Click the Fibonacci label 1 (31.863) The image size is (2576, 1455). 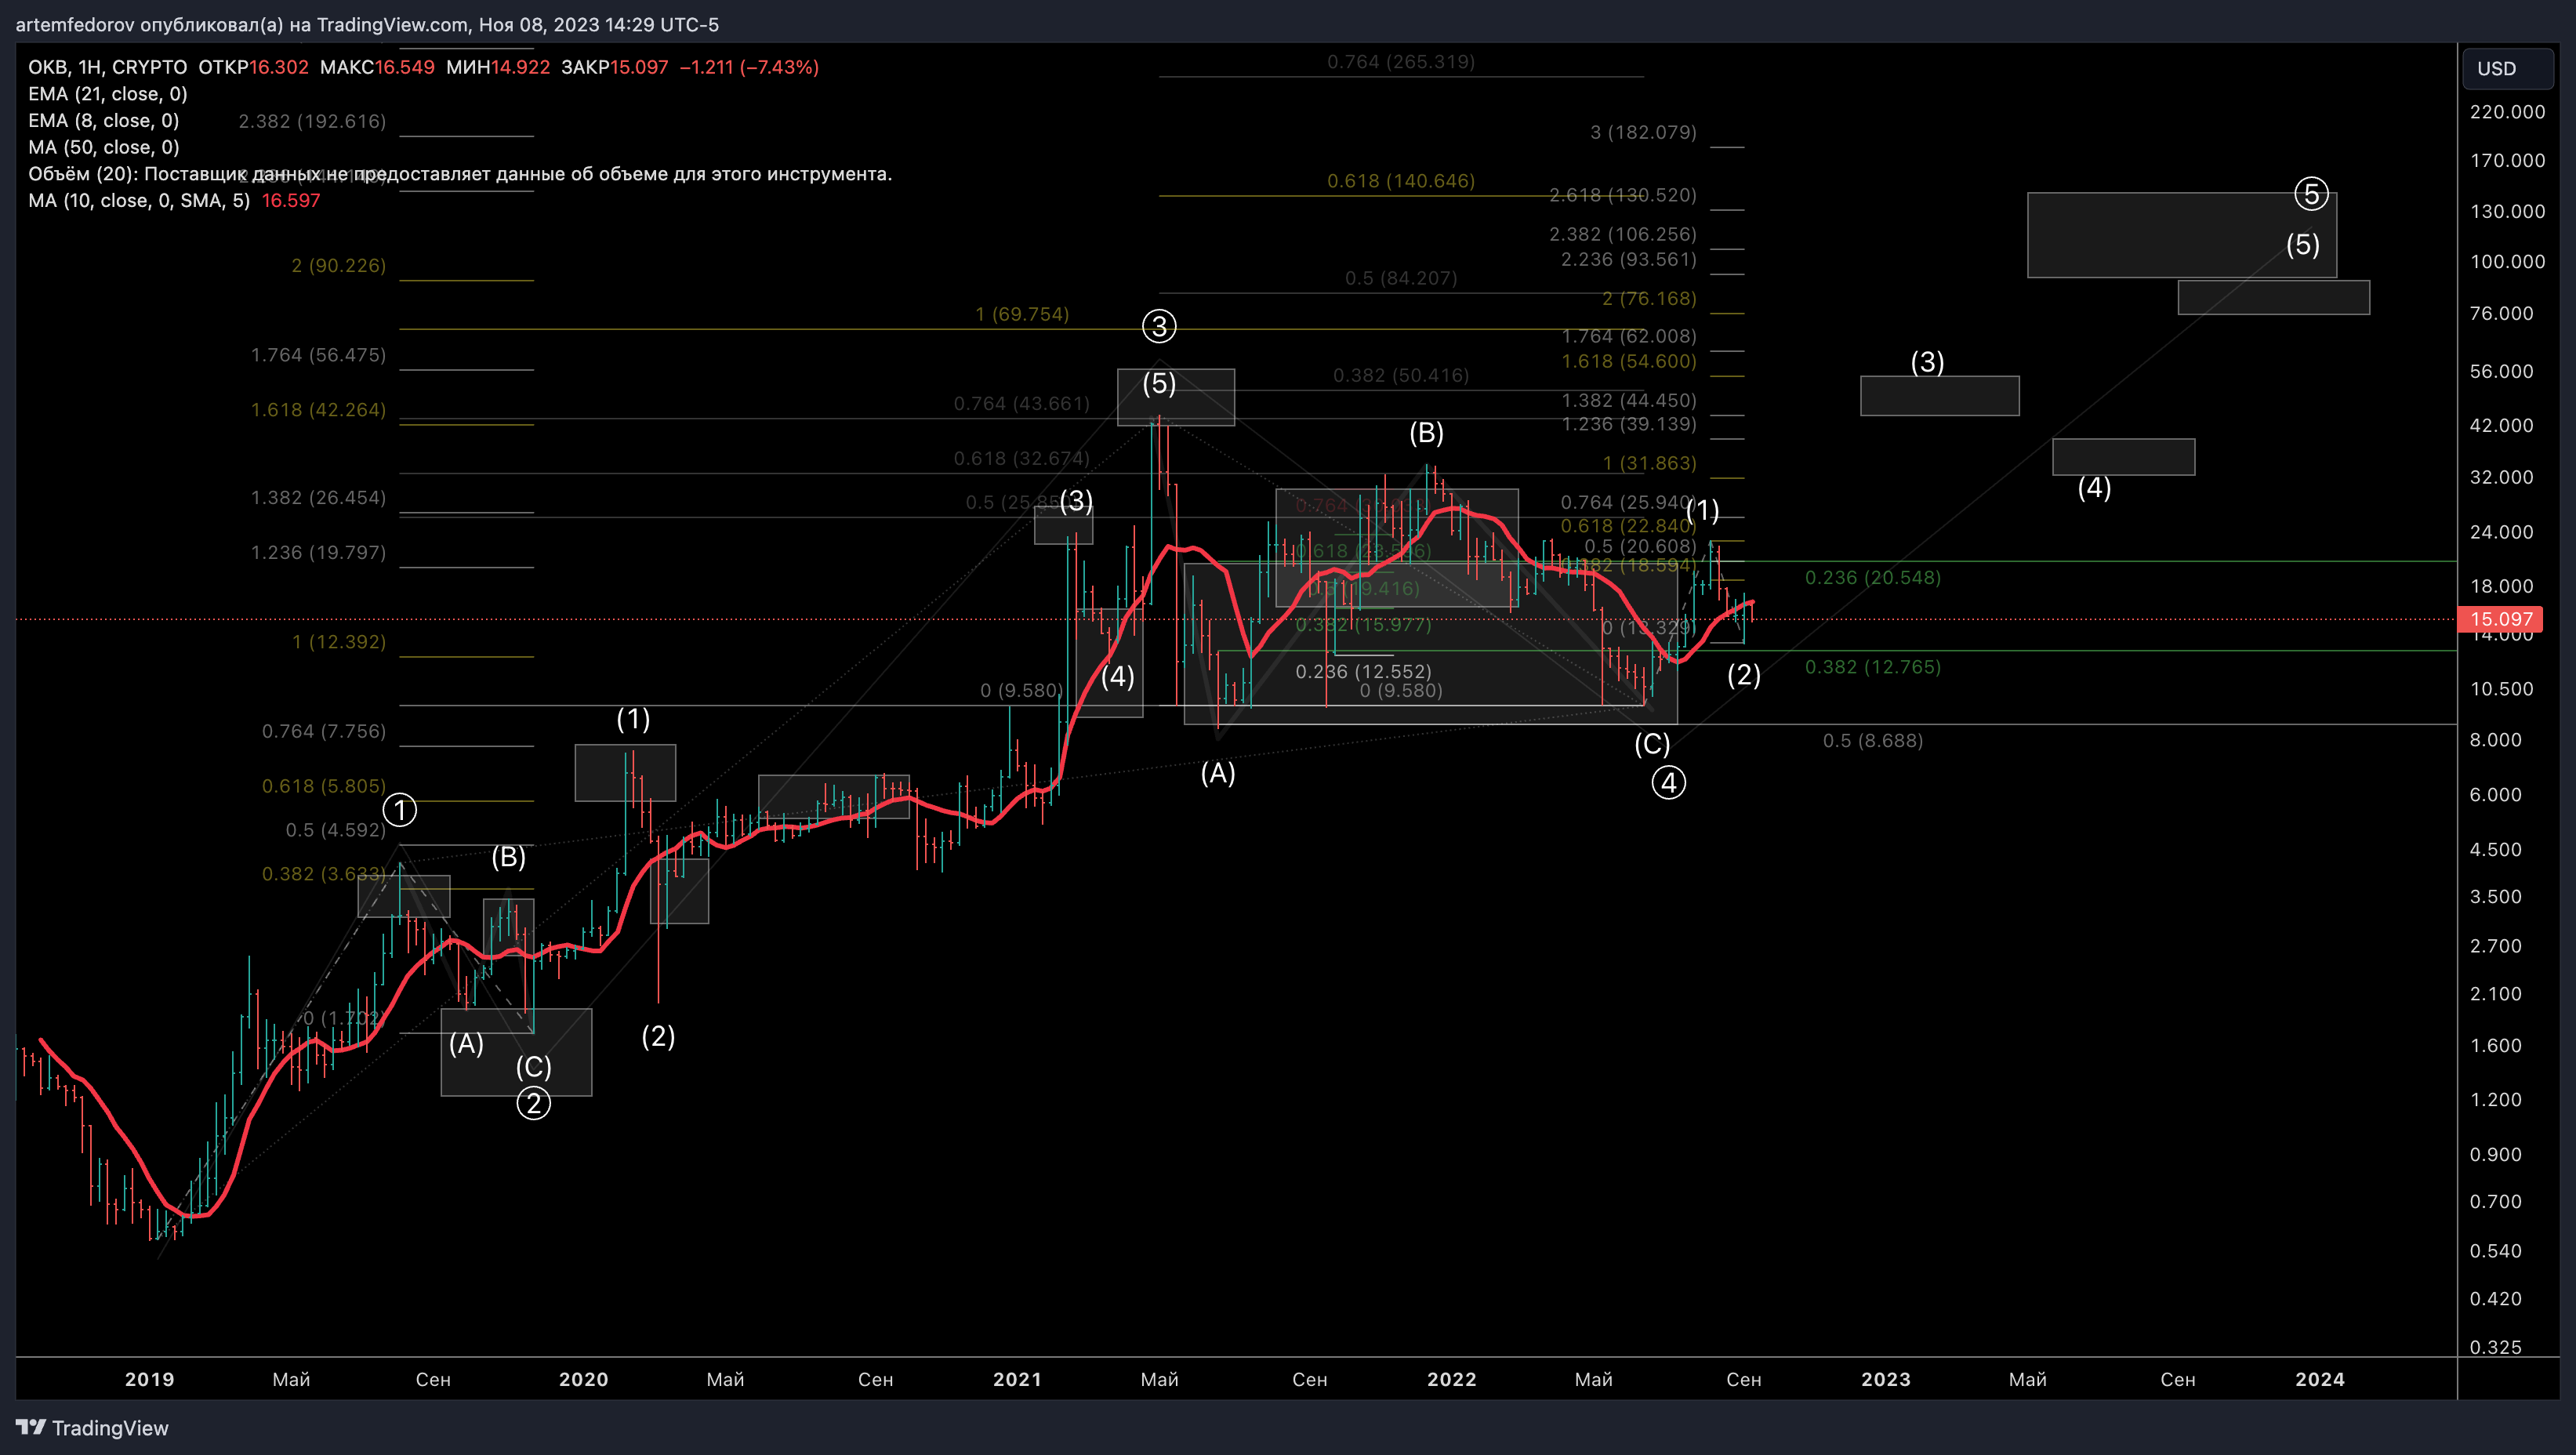(1649, 463)
